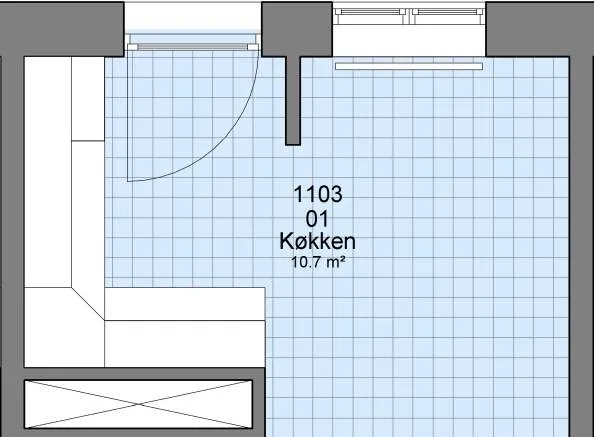Click the door frame at the top opening
594x437 pixels.
193,47
